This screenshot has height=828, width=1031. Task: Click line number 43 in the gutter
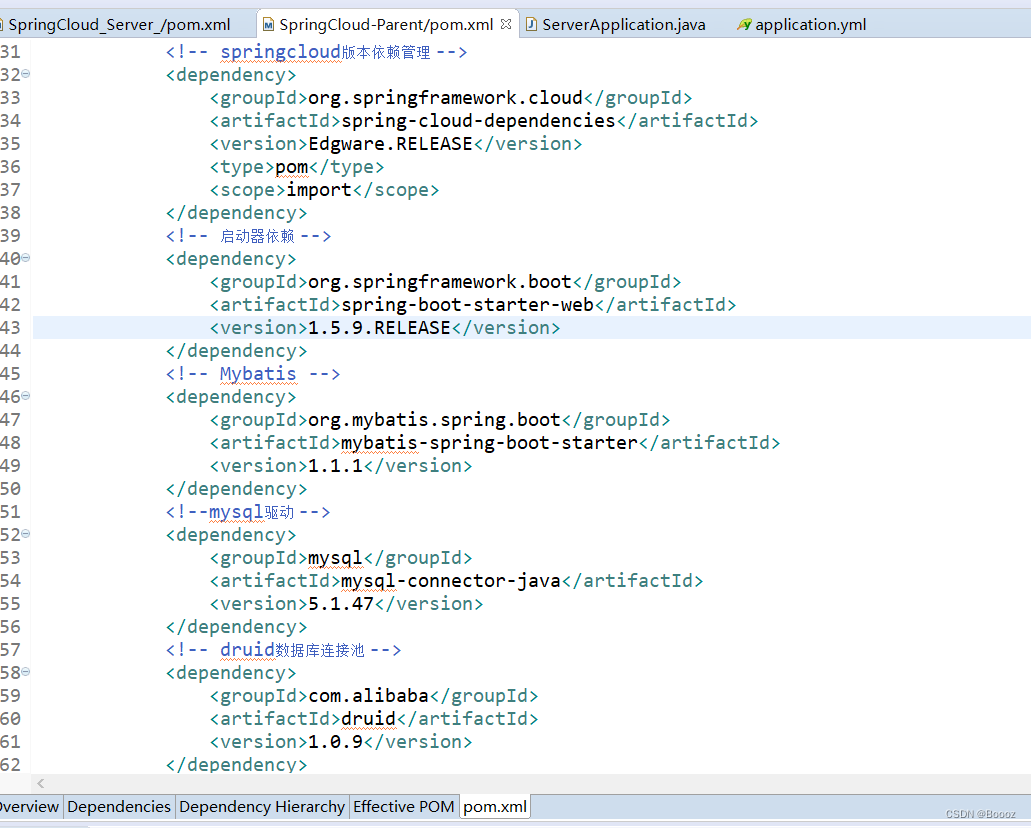[x=11, y=328]
